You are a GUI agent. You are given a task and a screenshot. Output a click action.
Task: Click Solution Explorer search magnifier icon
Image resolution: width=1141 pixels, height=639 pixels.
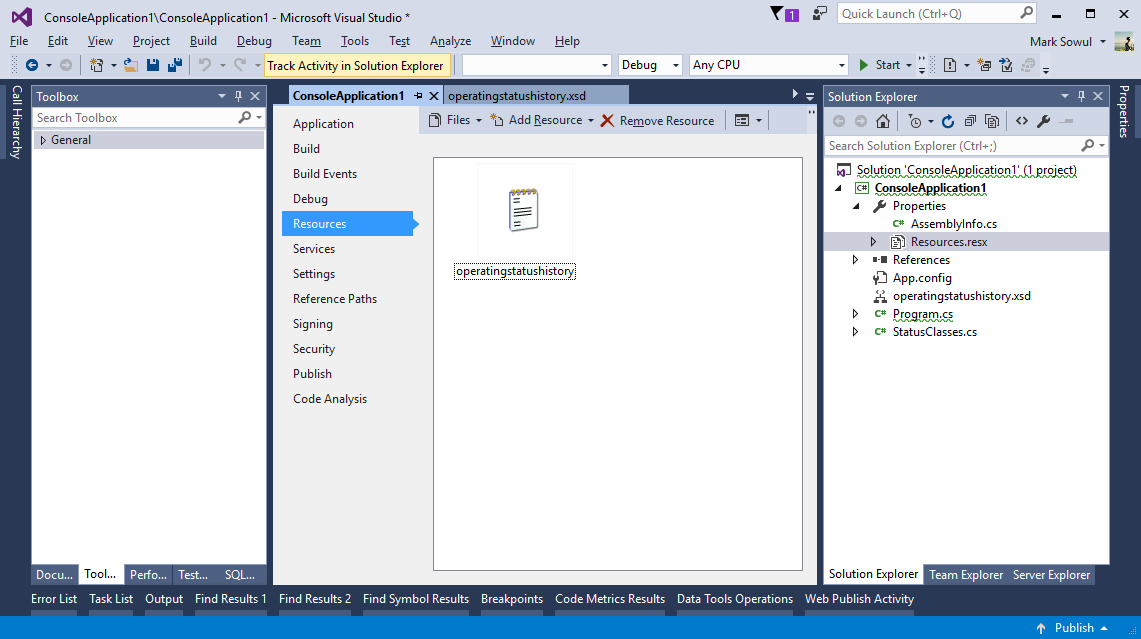[x=1087, y=146]
